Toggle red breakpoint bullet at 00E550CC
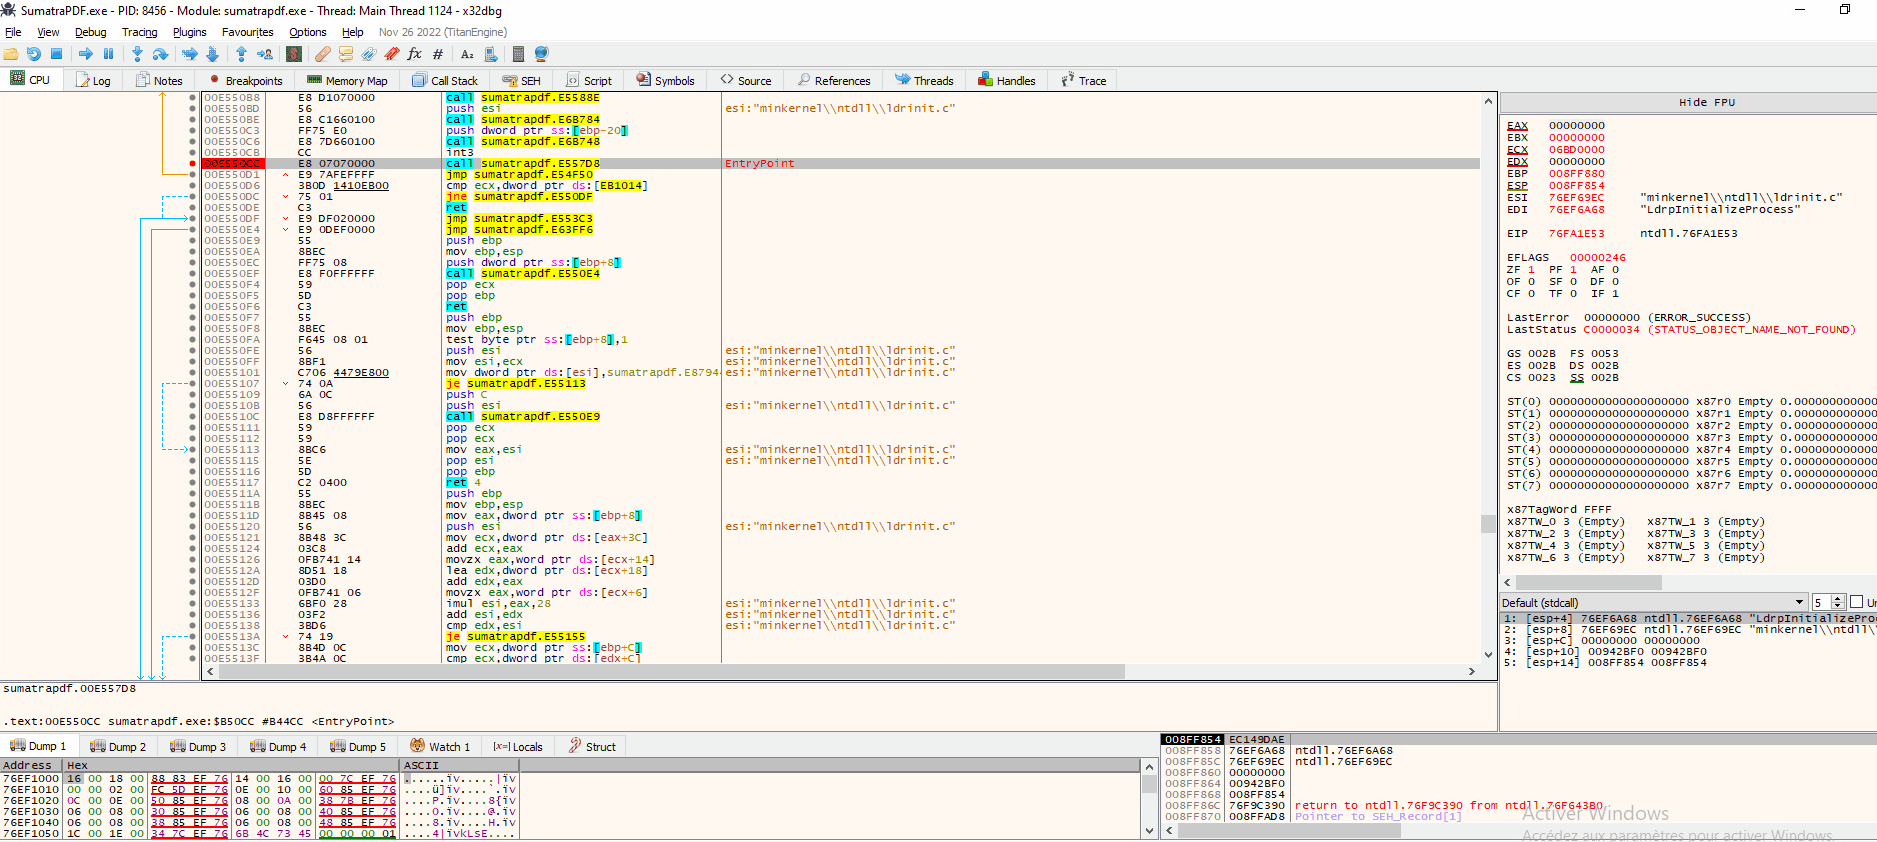Image resolution: width=1877 pixels, height=842 pixels. (x=192, y=163)
